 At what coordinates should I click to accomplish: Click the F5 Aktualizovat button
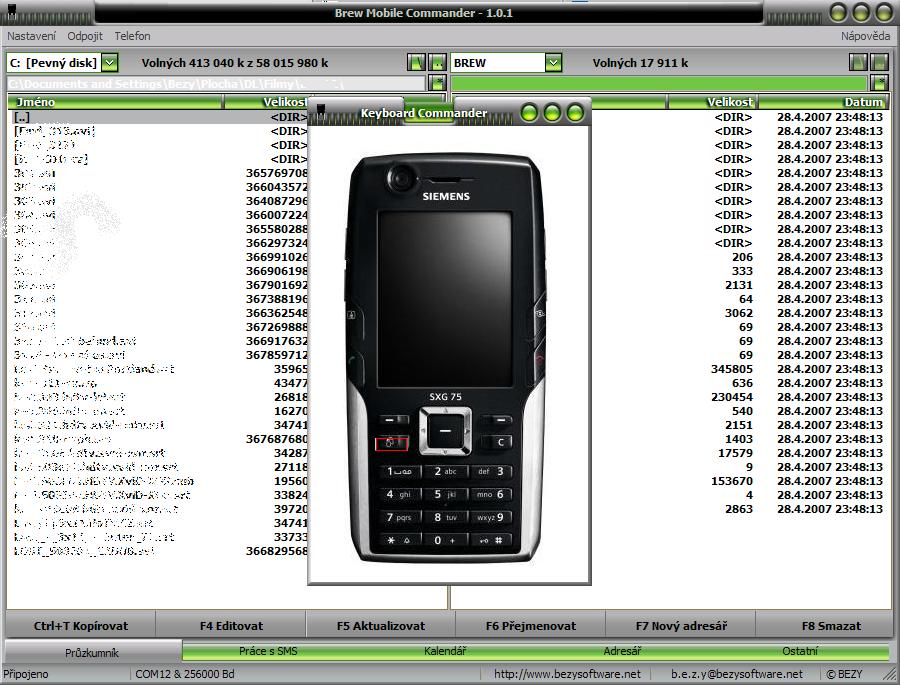click(x=381, y=626)
